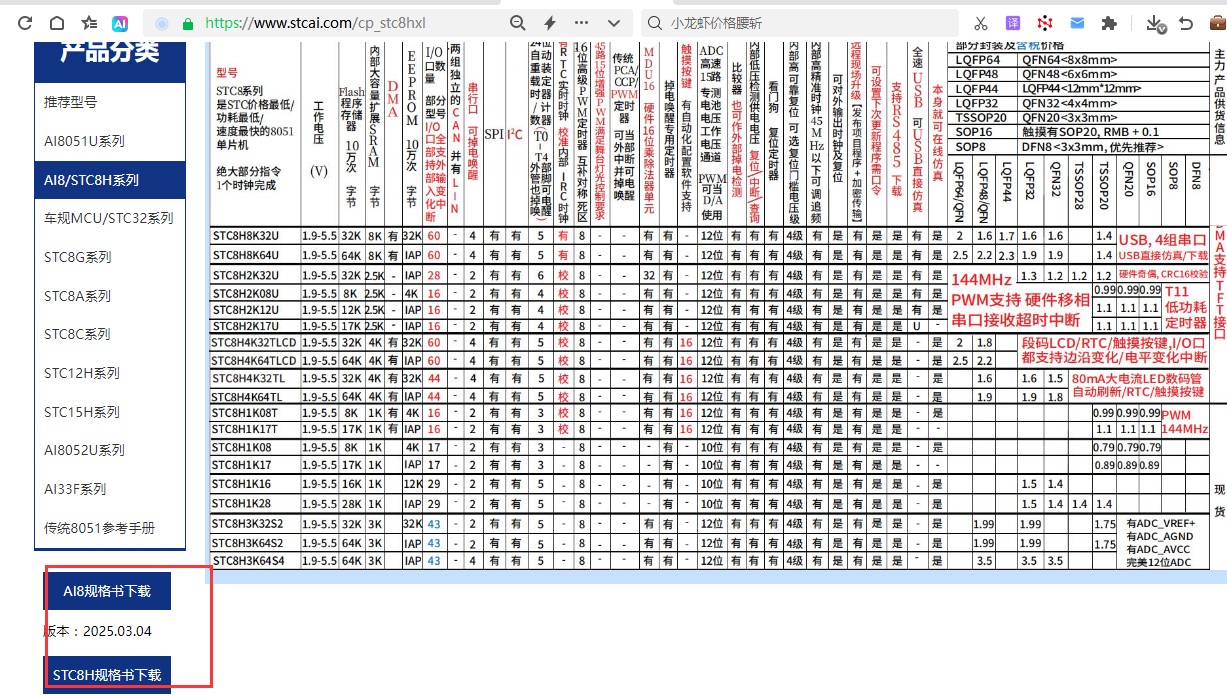This screenshot has width=1227, height=696.
Task: Open the puzzle-piece extensions manager icon
Action: click(x=1109, y=22)
